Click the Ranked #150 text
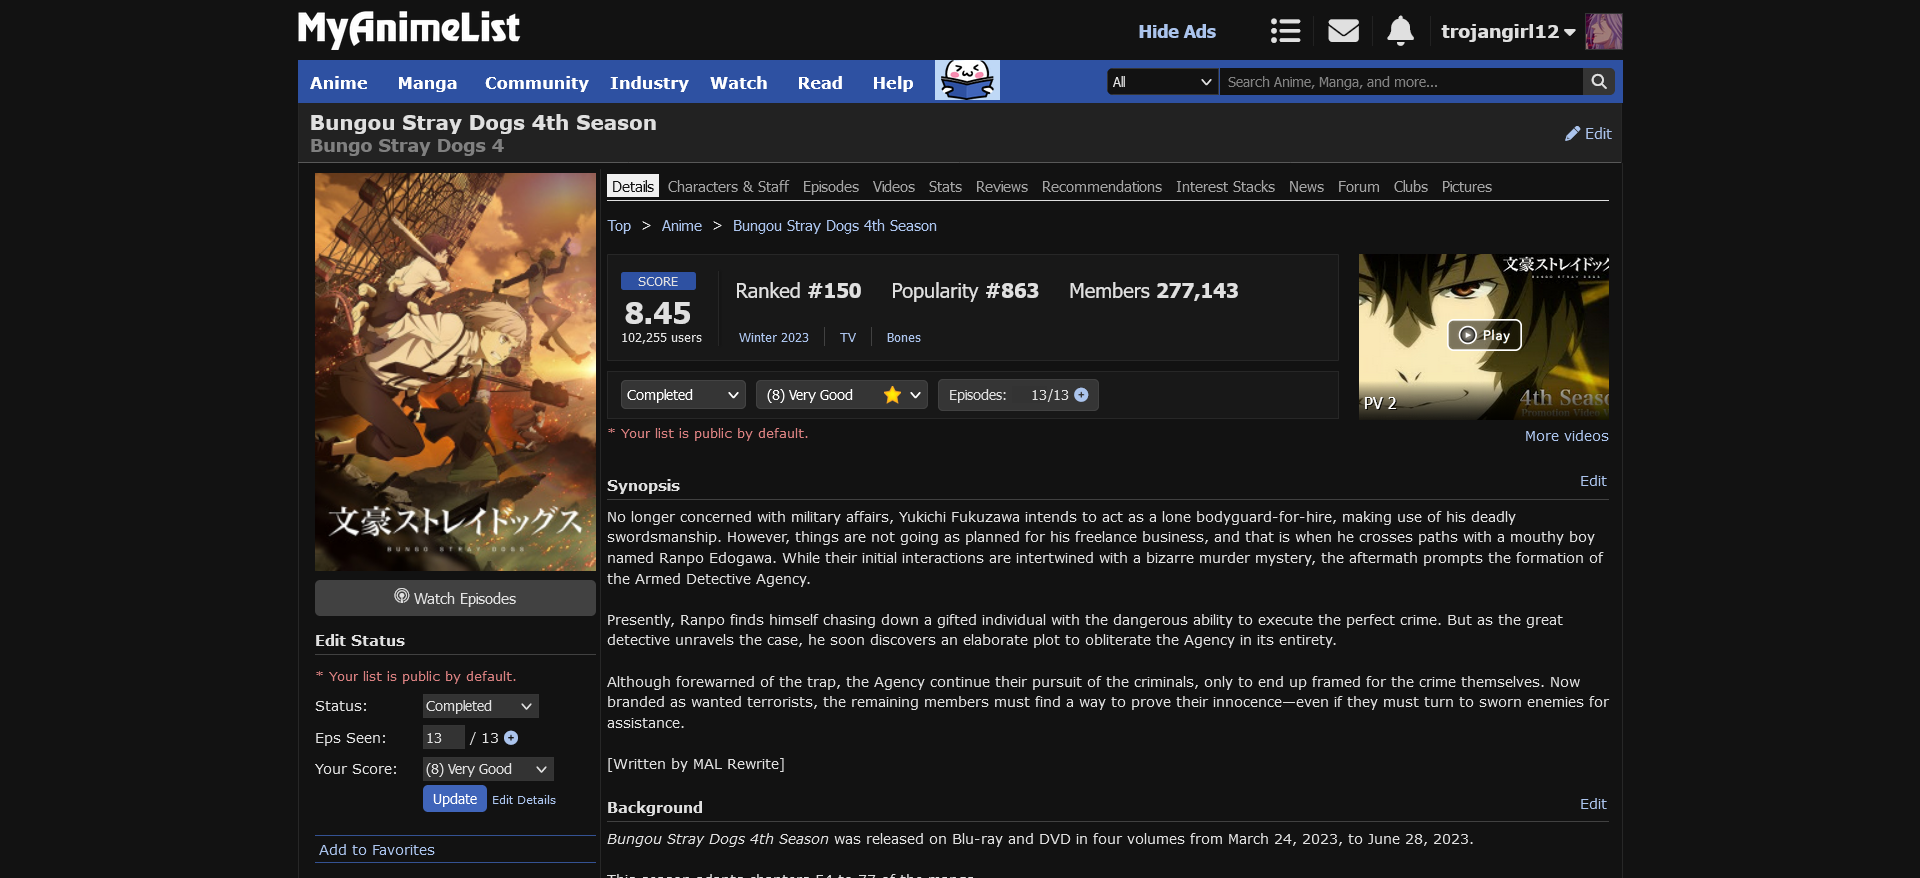 [798, 291]
